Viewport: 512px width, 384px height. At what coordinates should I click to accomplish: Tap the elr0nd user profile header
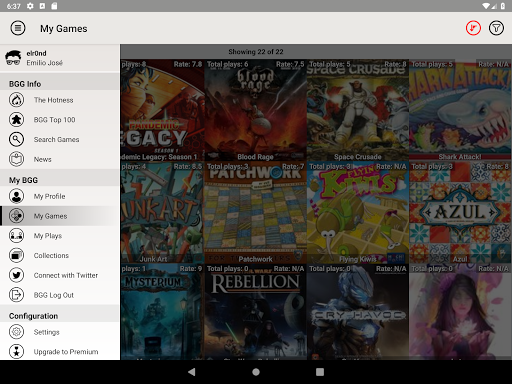60,58
